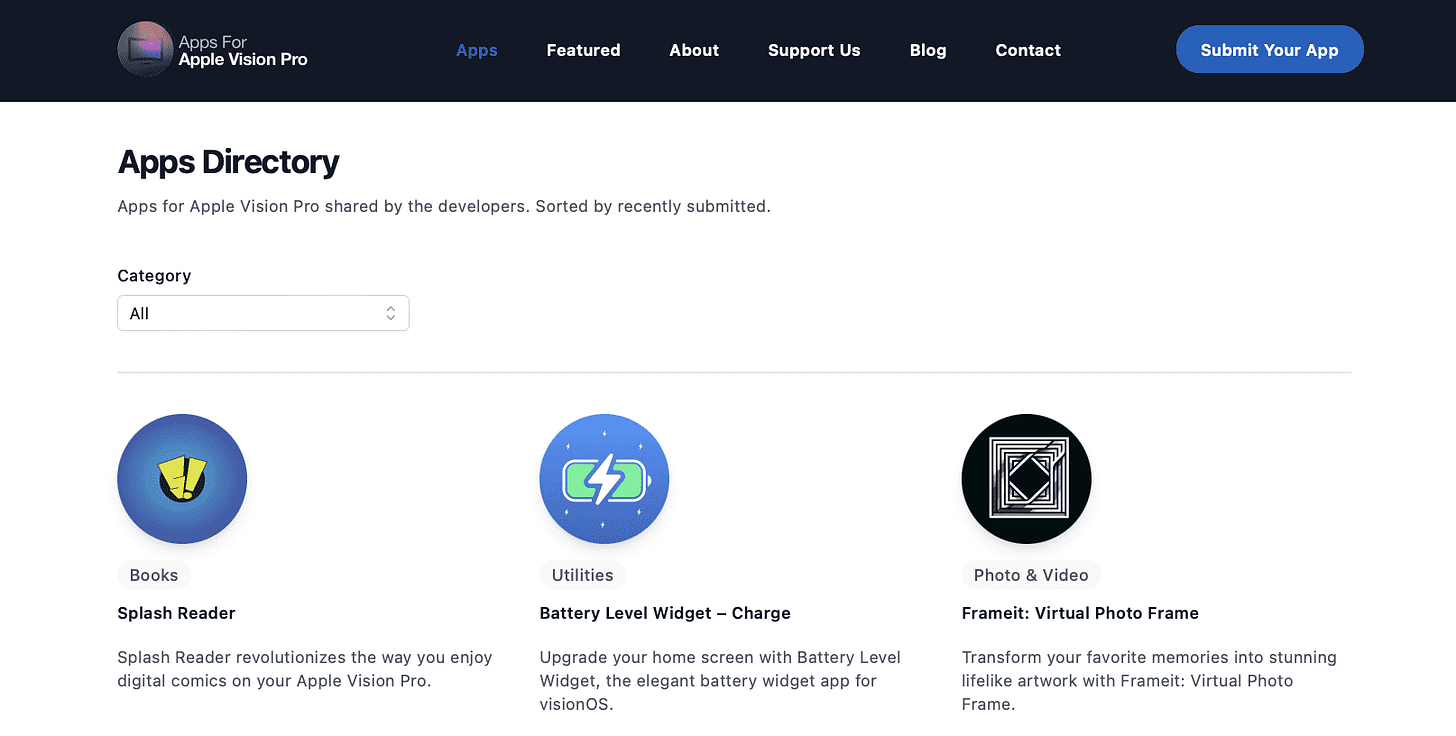Select Support Us in the navigation bar
This screenshot has height=736, width=1456.
(814, 50)
